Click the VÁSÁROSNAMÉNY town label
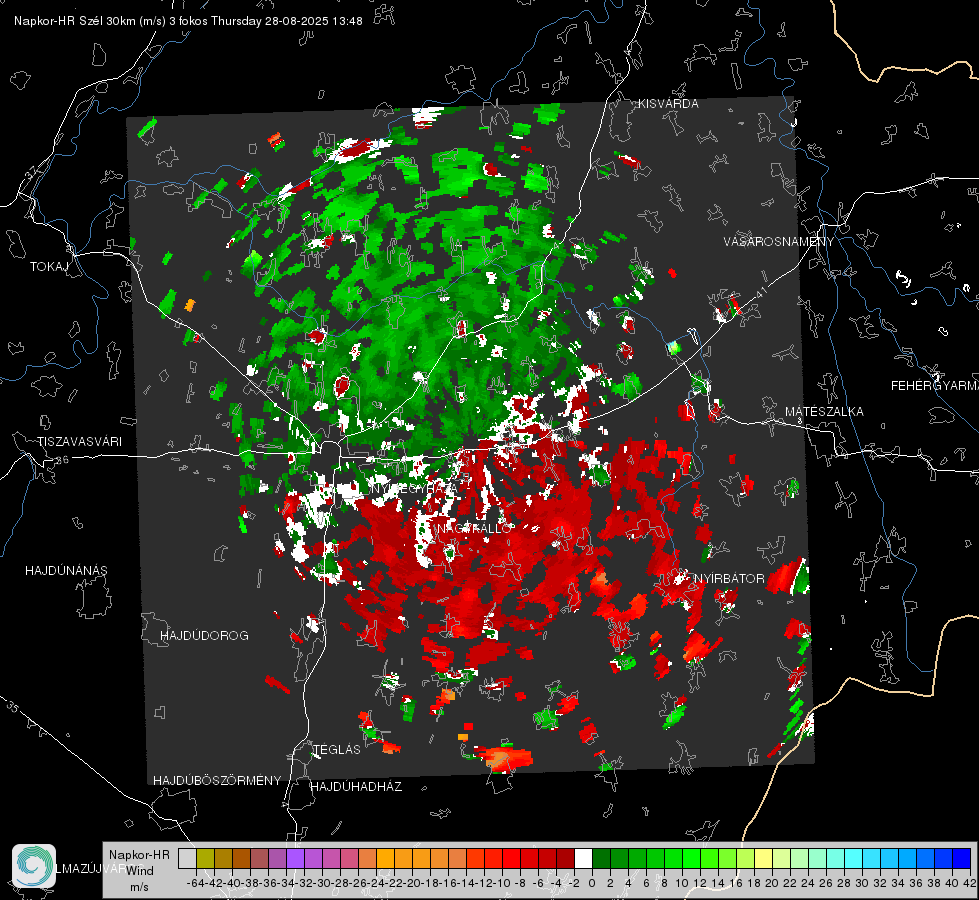The width and height of the screenshot is (979, 900). [x=779, y=242]
